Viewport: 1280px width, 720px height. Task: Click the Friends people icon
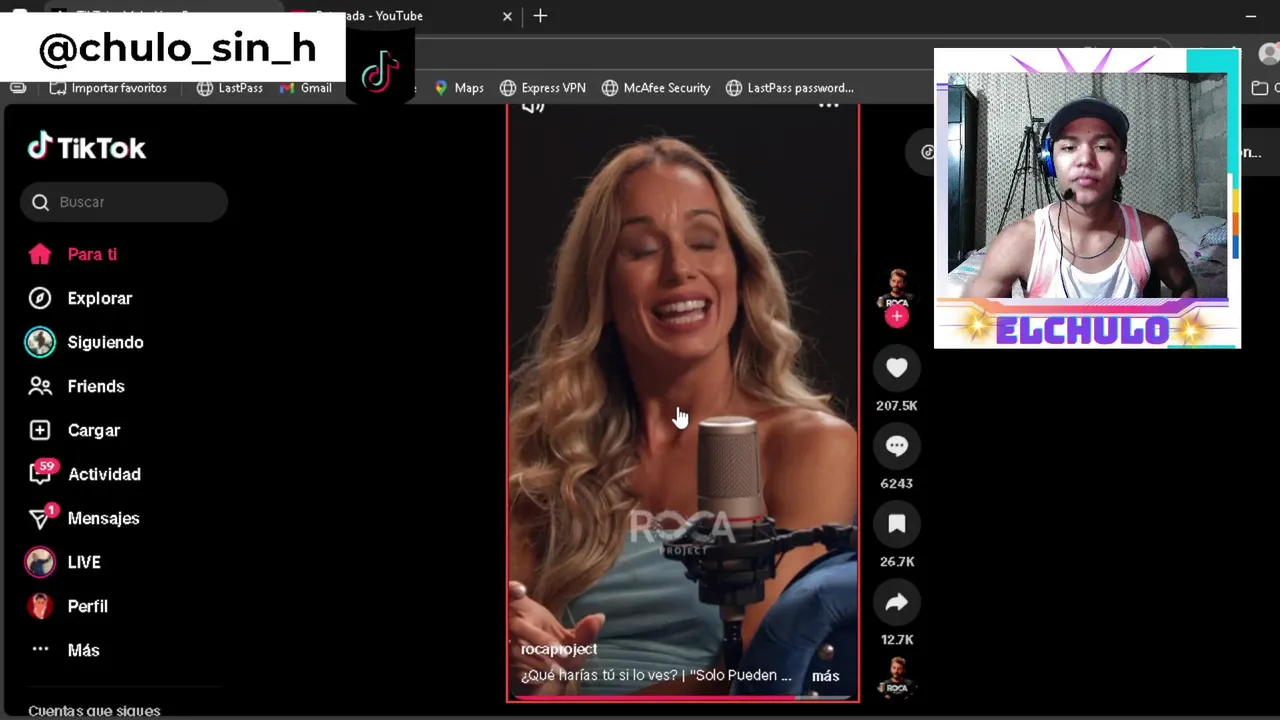click(x=40, y=386)
